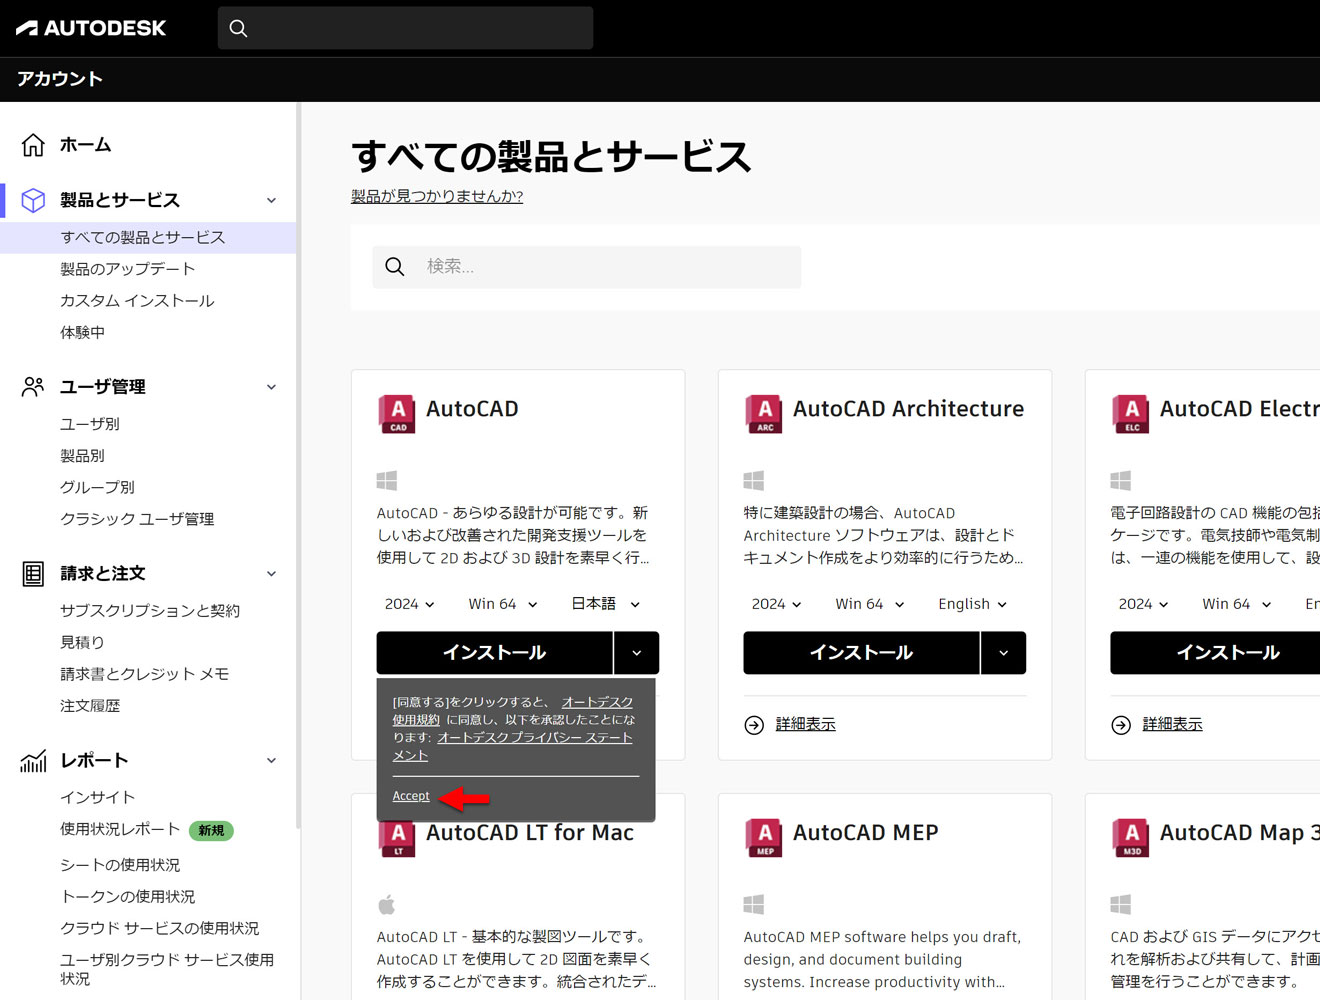This screenshot has width=1320, height=1000.
Task: Select the home icon in the sidebar
Action: [33, 144]
